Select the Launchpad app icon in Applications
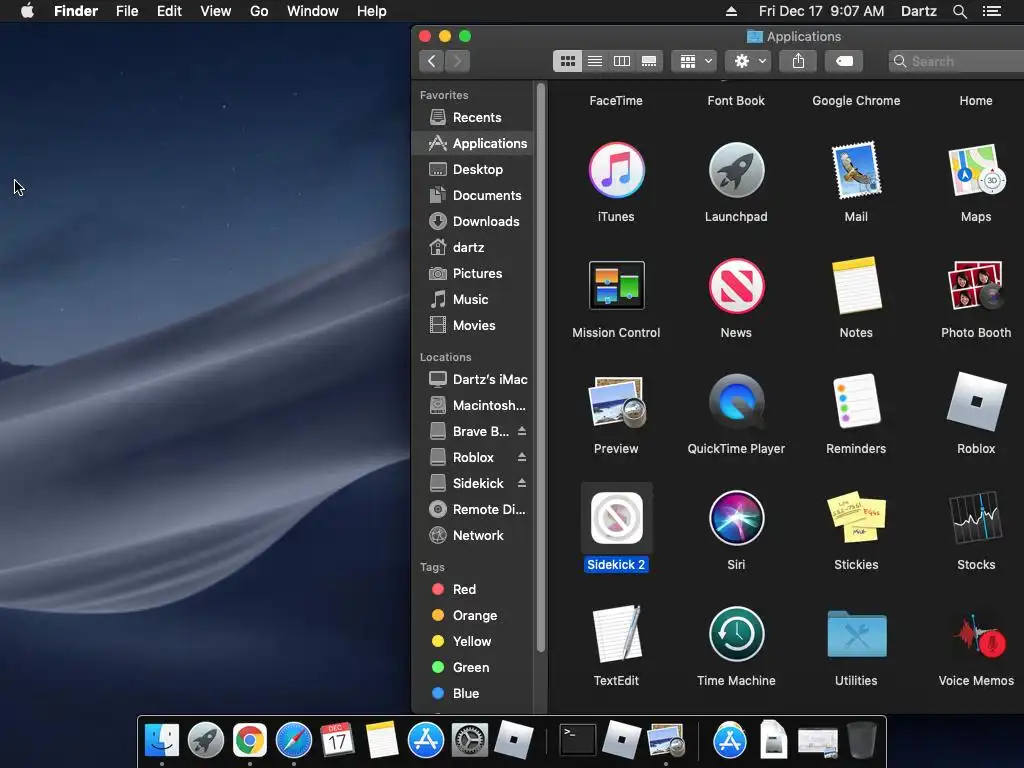 736,170
